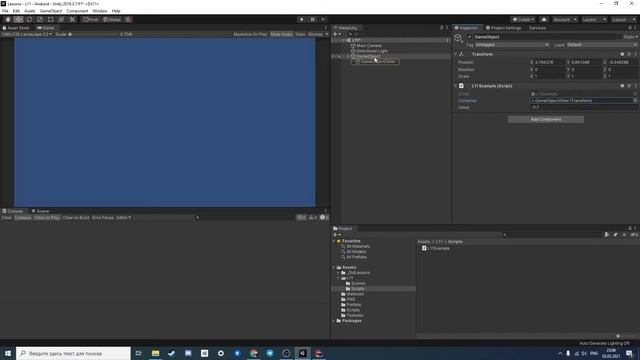Click GameObject cube icon in Inspector
640x360 pixels.
458,38
